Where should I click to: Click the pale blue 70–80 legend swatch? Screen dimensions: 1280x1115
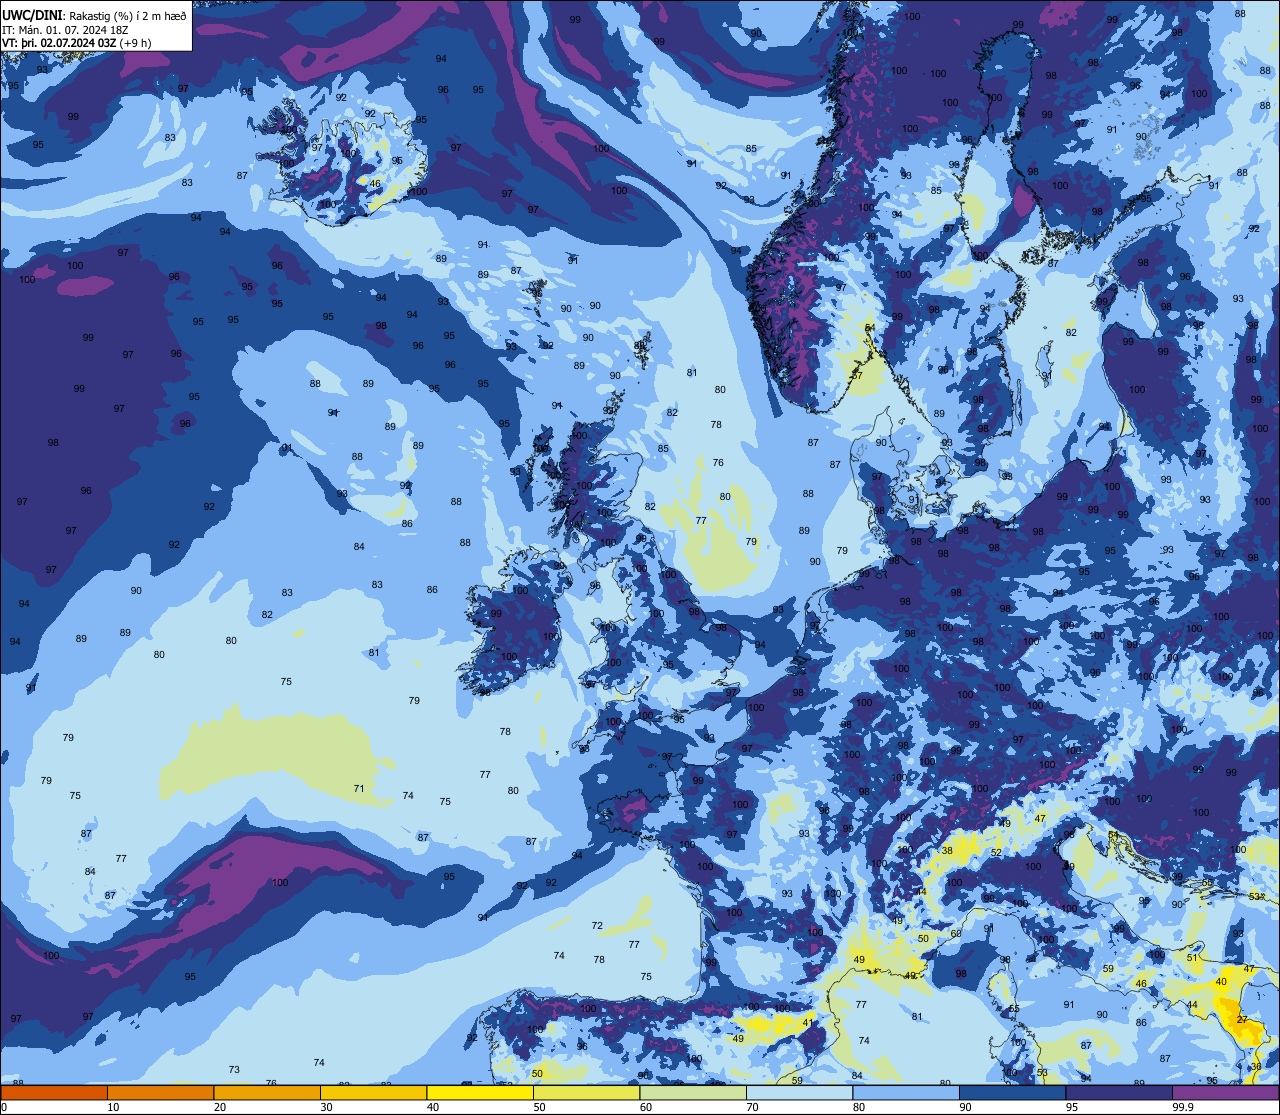pos(799,1093)
